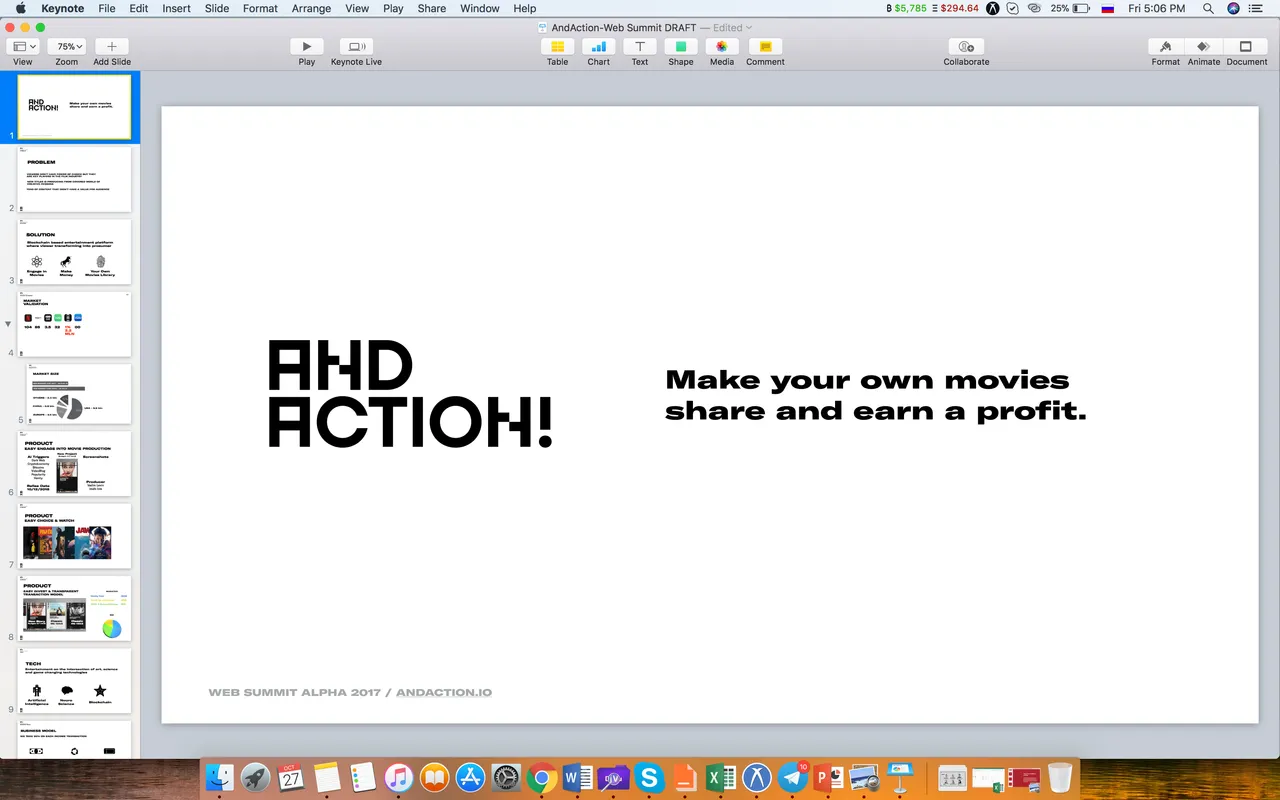1280x800 pixels.
Task: Open the Play menu
Action: click(x=393, y=8)
